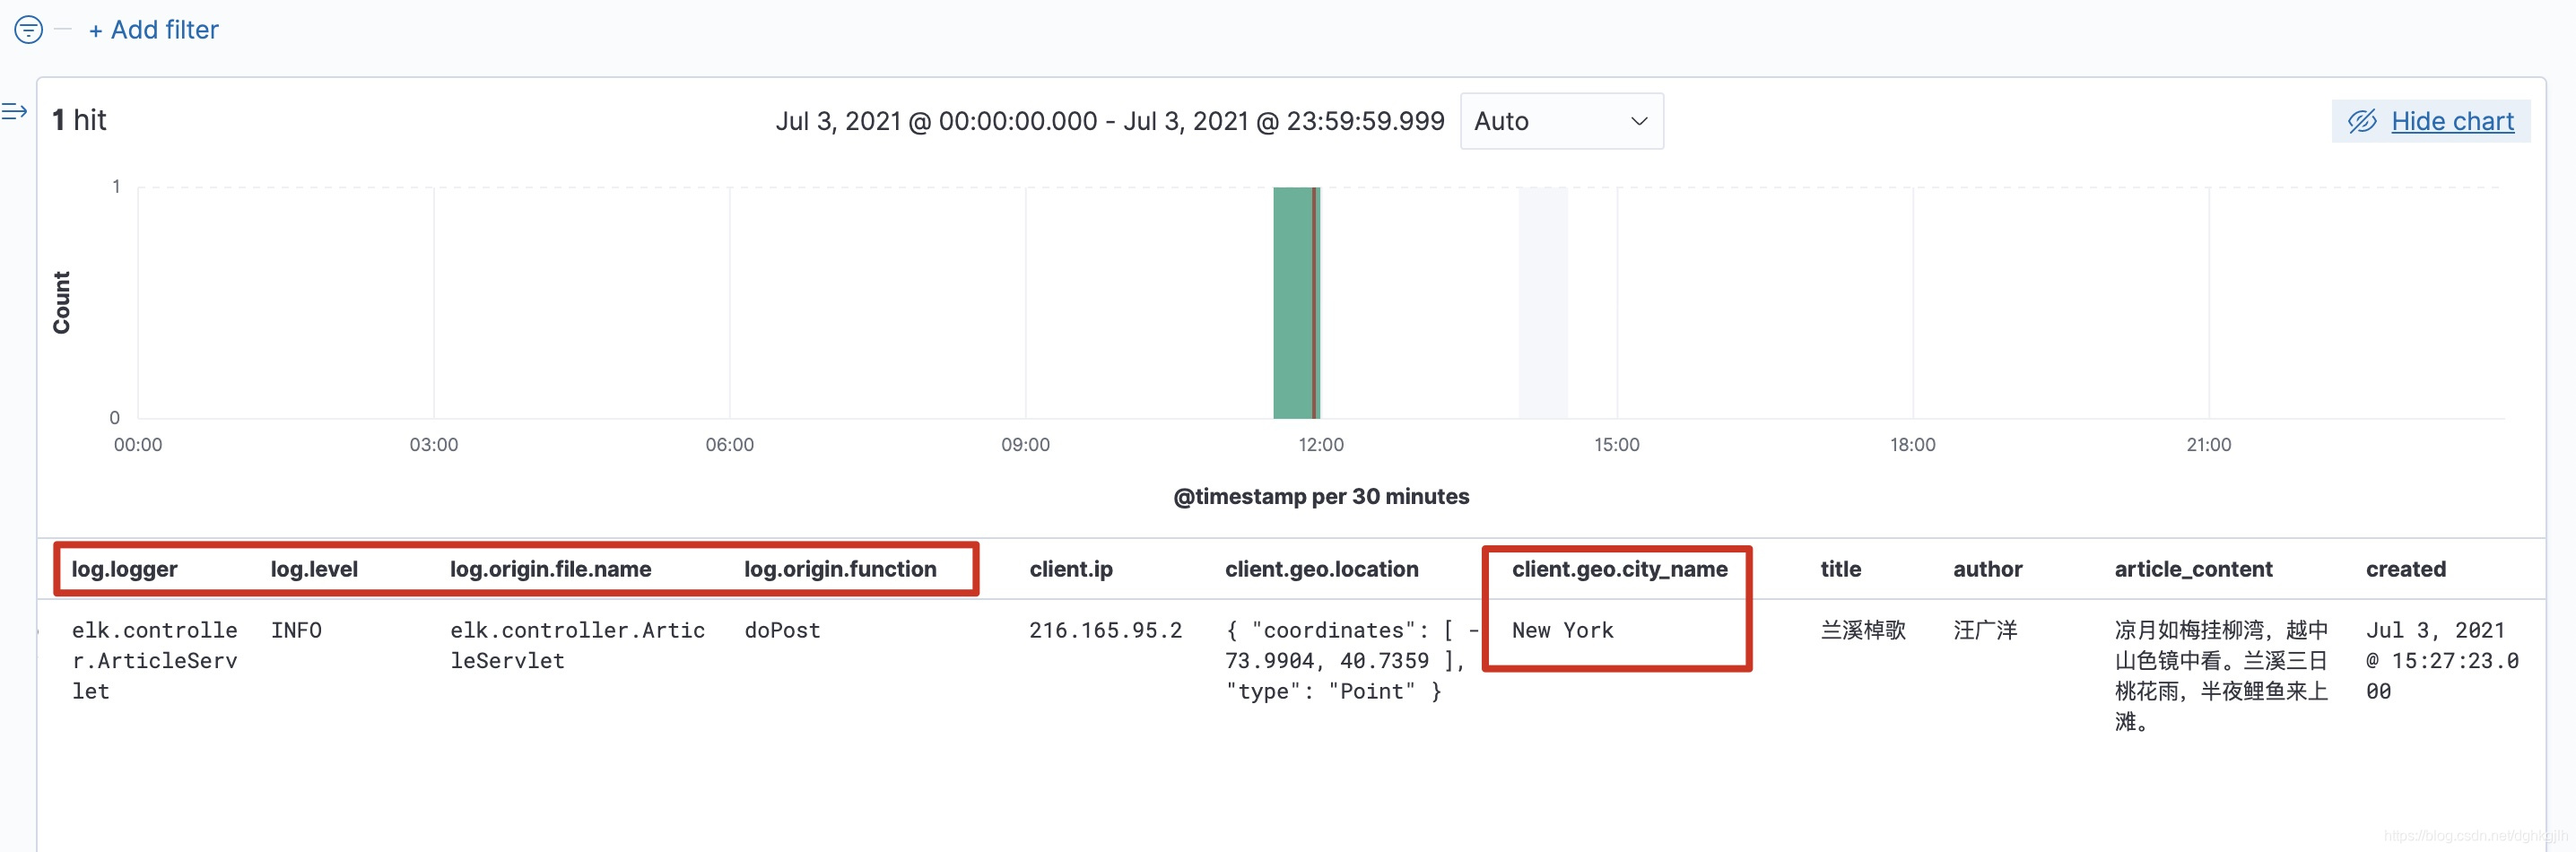Click the coordinates location cell value
2576x852 pixels.
click(x=1351, y=661)
